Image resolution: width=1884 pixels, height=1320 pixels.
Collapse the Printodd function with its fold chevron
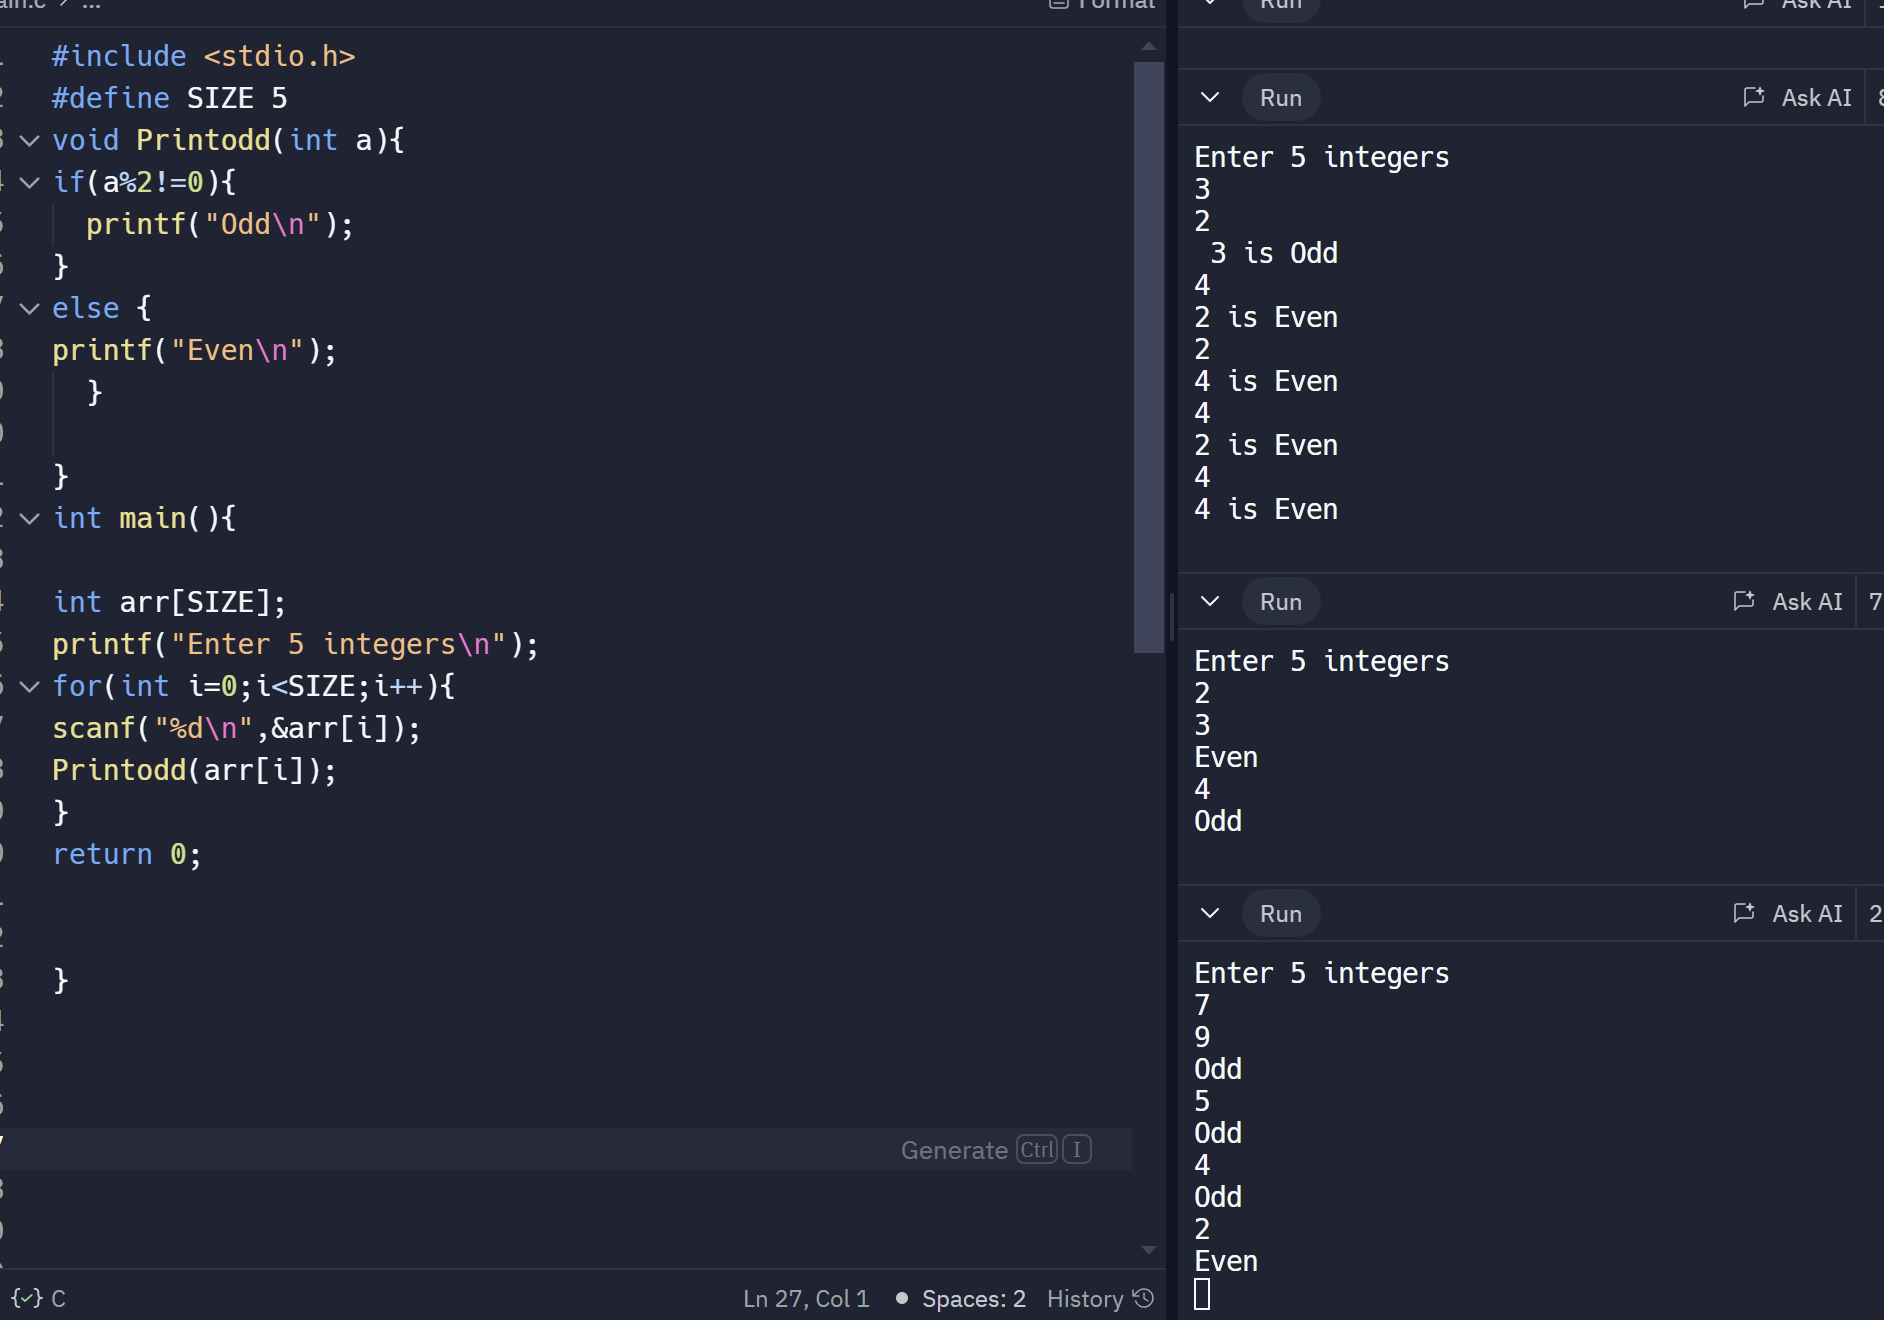coord(29,140)
